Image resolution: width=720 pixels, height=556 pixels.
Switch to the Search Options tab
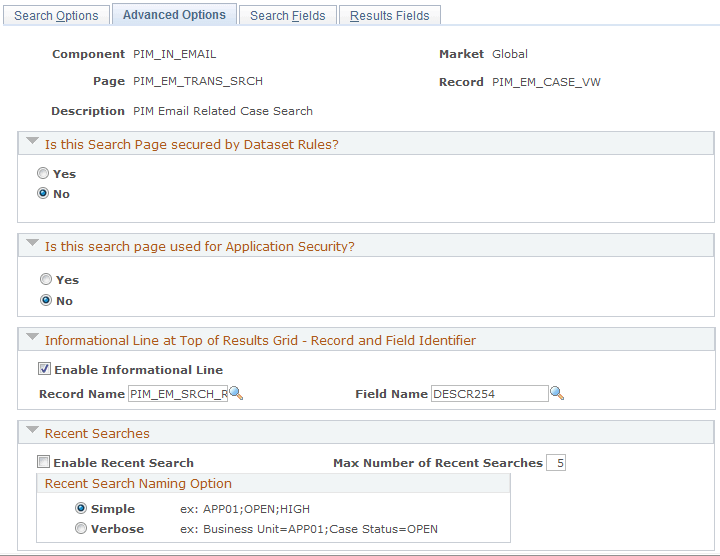click(x=56, y=16)
